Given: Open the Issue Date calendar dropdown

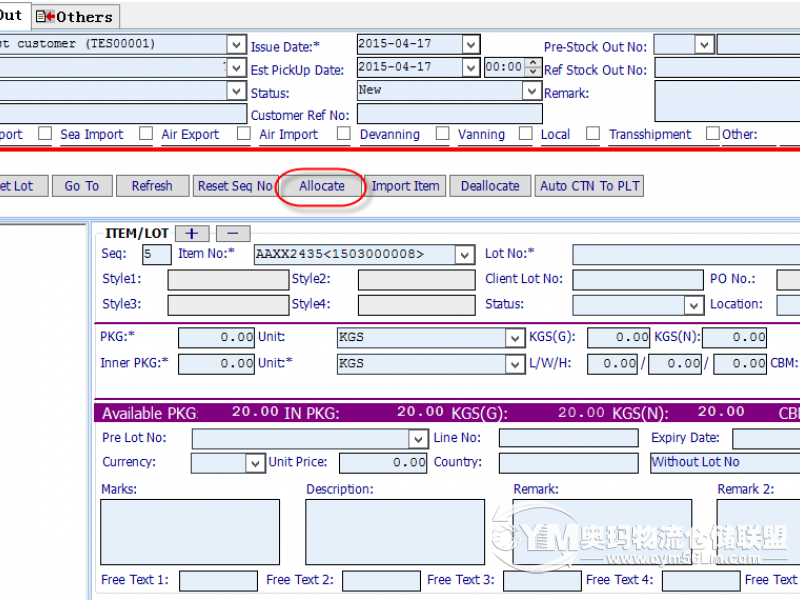Looking at the screenshot, I should 470,44.
